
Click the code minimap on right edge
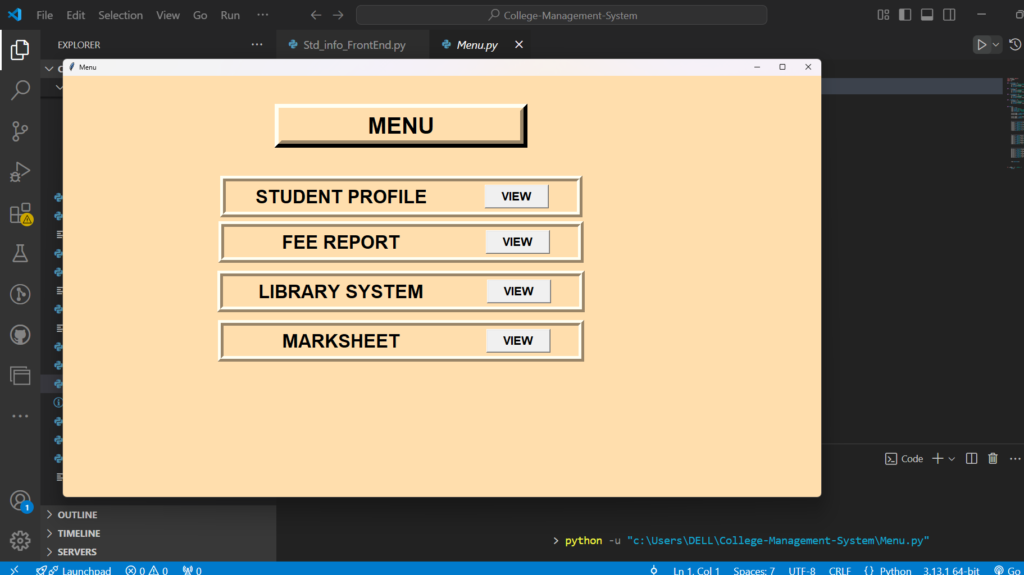point(1015,123)
